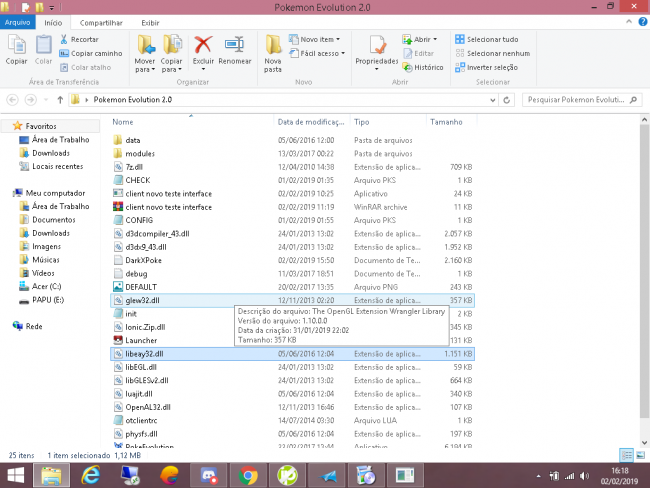650x488 pixels.
Task: Select the otclientrc LUA file
Action: (x=292, y=420)
